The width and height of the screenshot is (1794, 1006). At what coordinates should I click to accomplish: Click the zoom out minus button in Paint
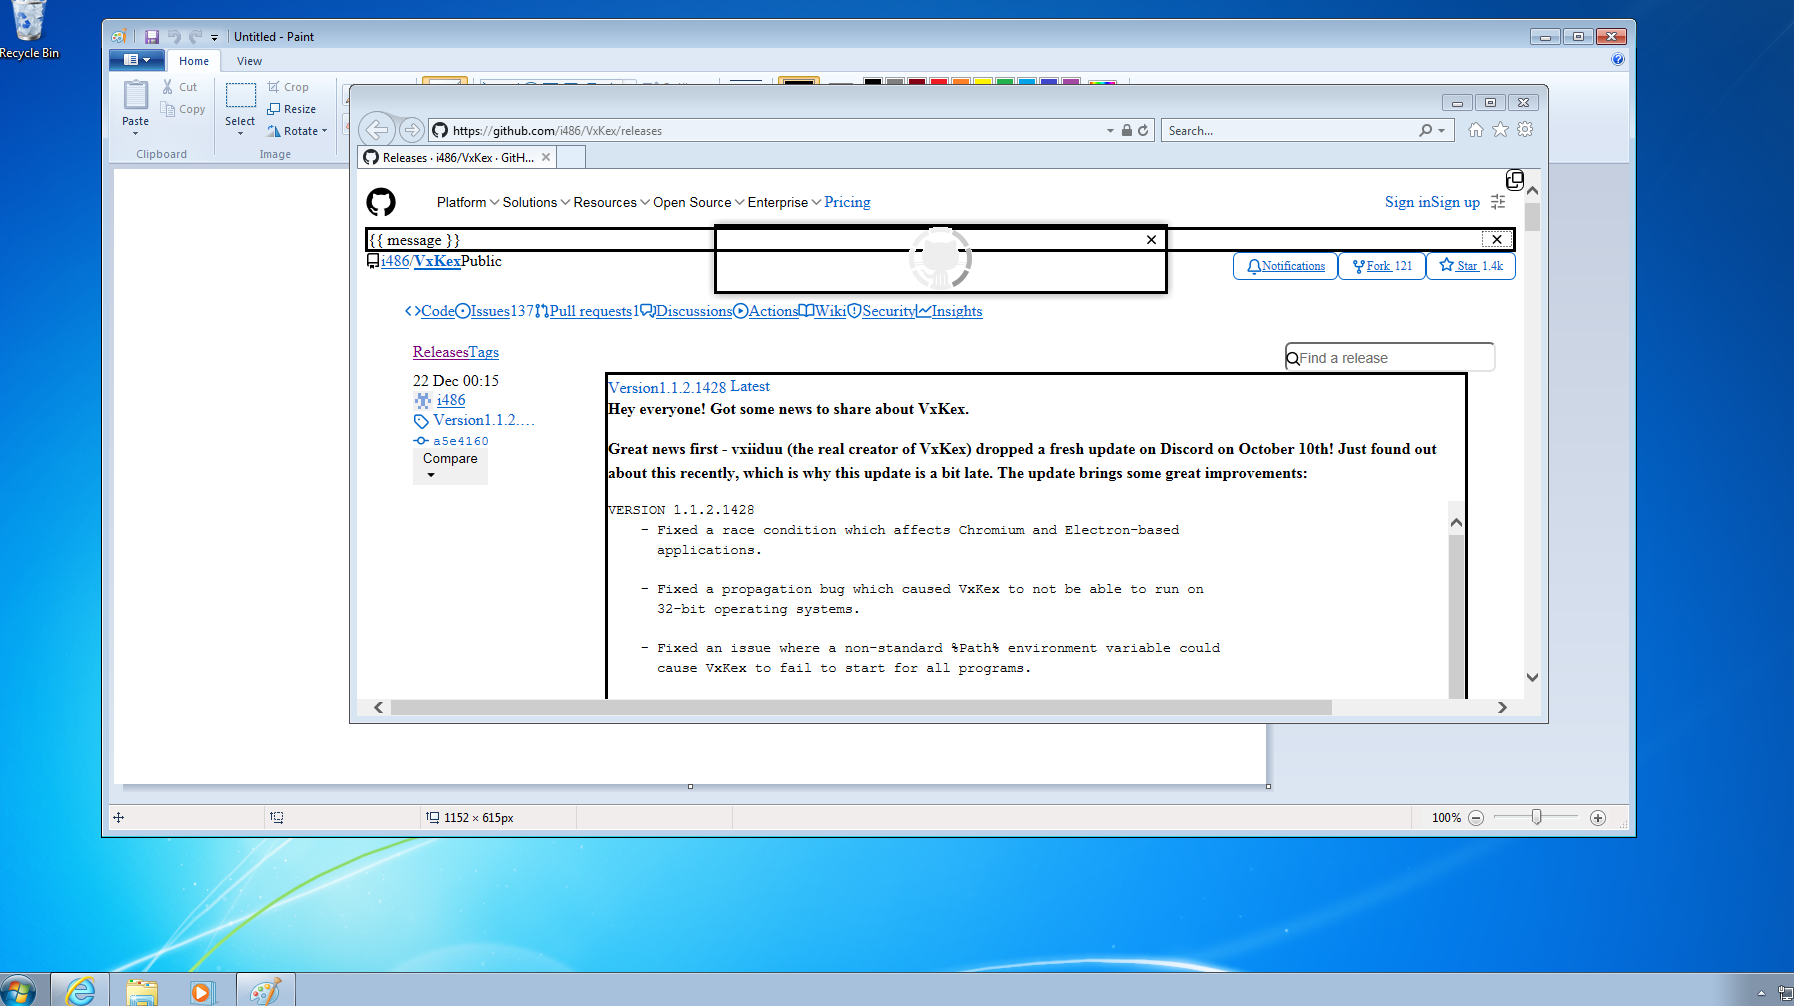(1476, 818)
